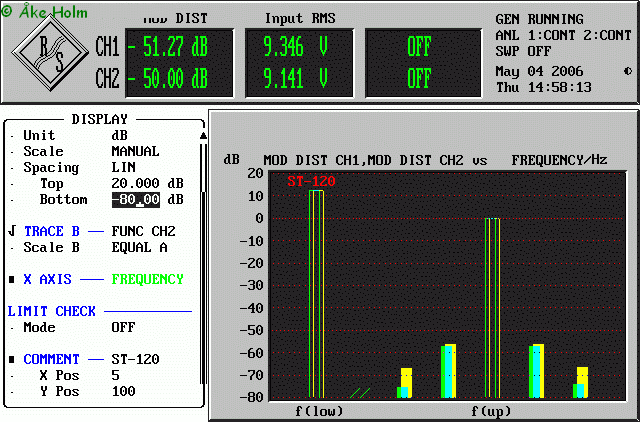
Task: Open the FUNC CH2 trace selection
Action: [143, 231]
